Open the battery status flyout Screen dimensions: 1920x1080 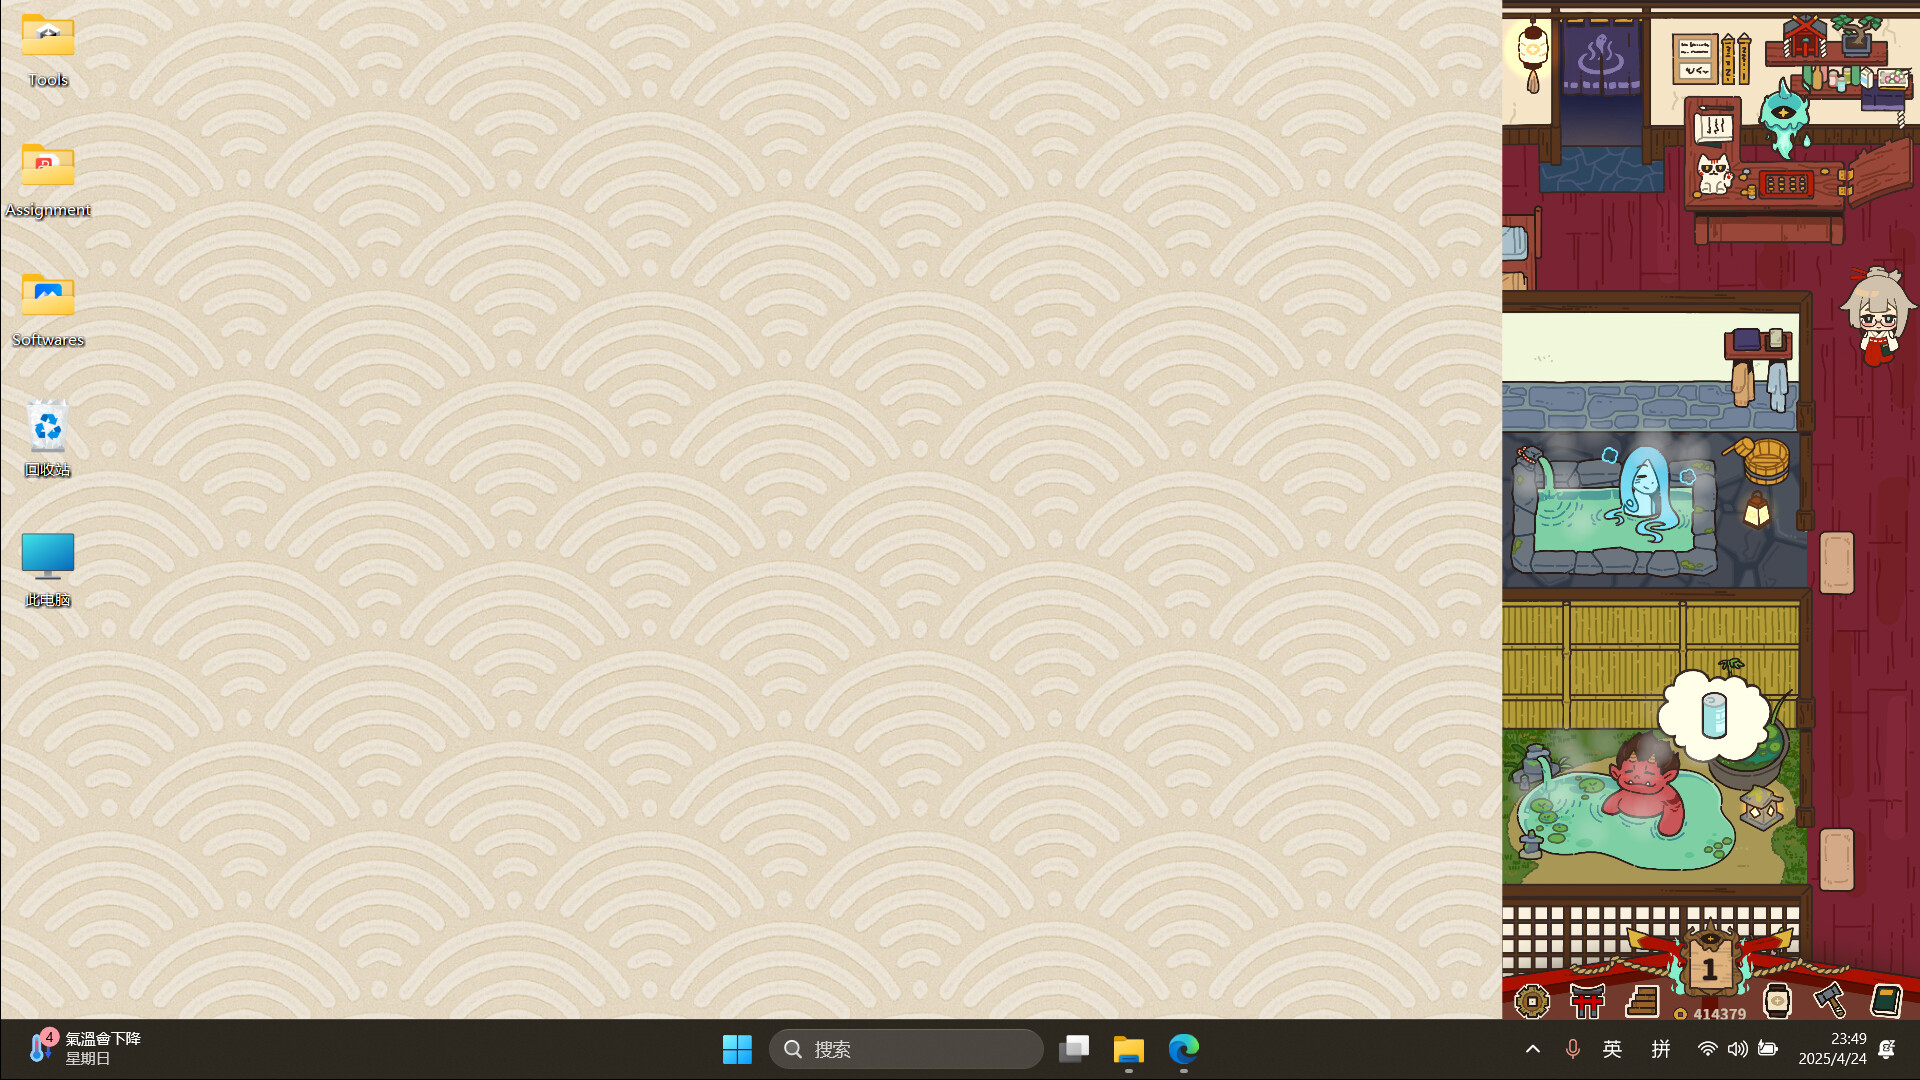pos(1768,1049)
